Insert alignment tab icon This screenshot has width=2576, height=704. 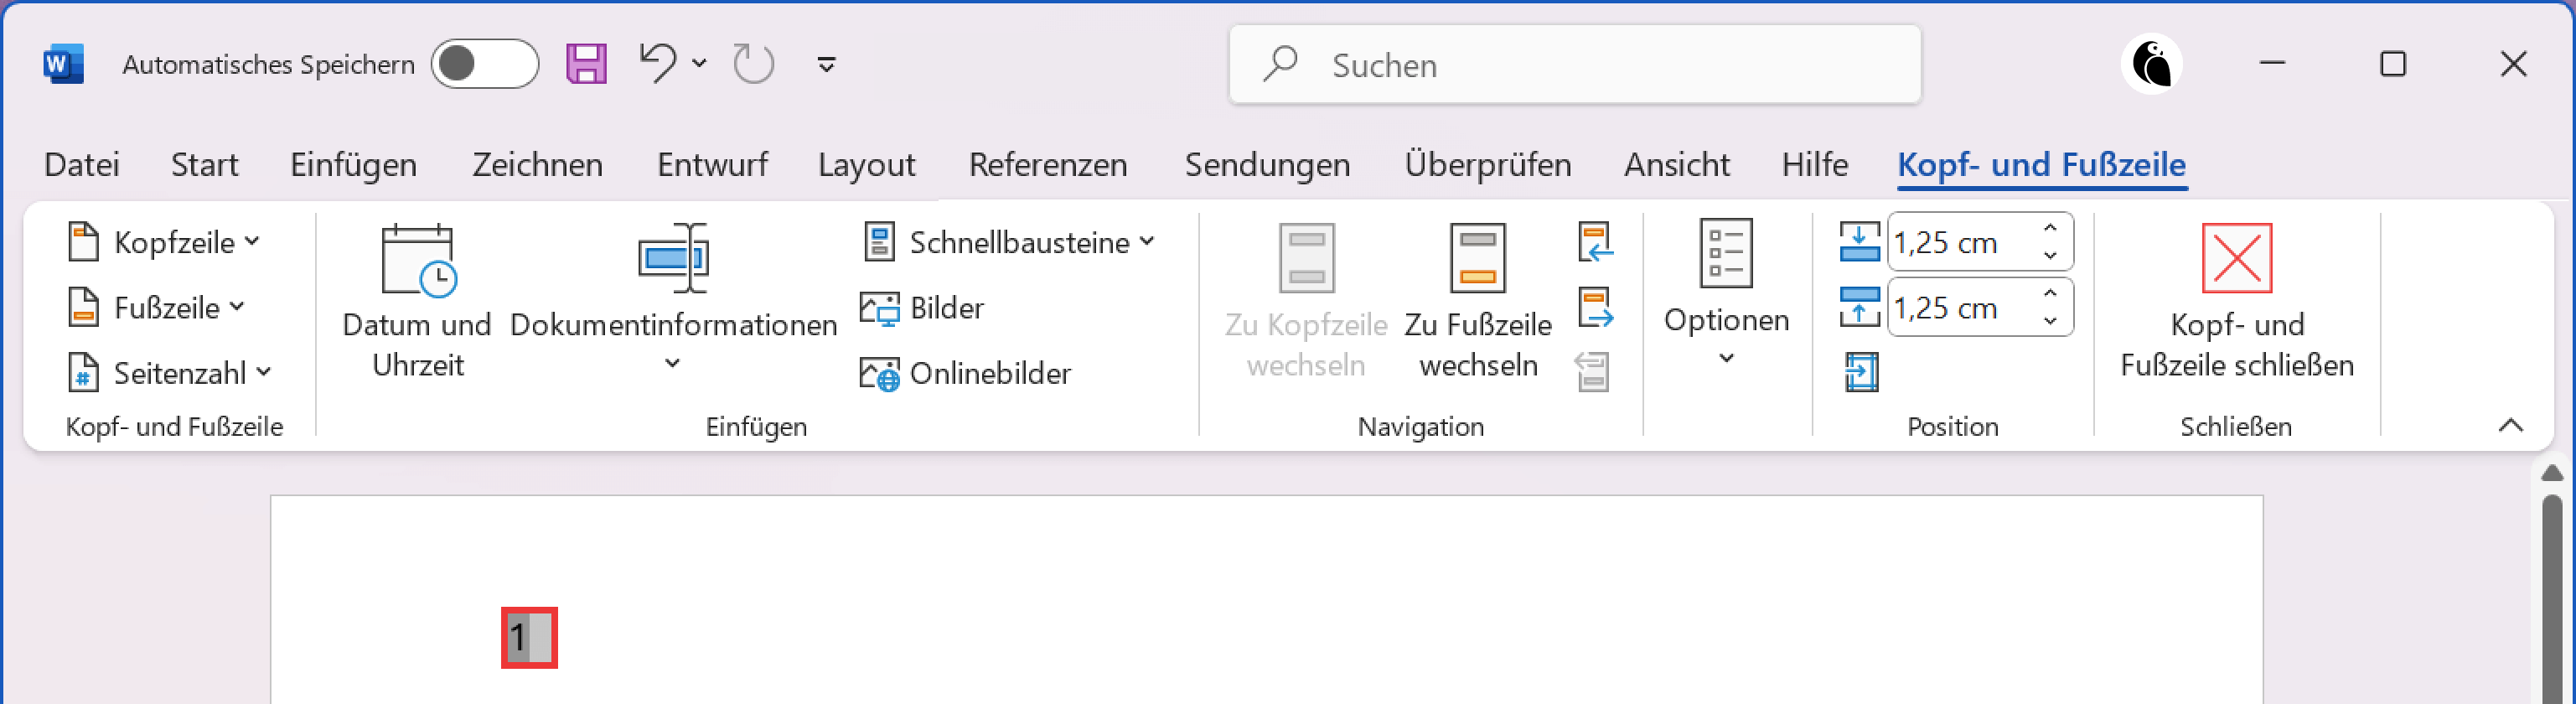(x=1861, y=372)
